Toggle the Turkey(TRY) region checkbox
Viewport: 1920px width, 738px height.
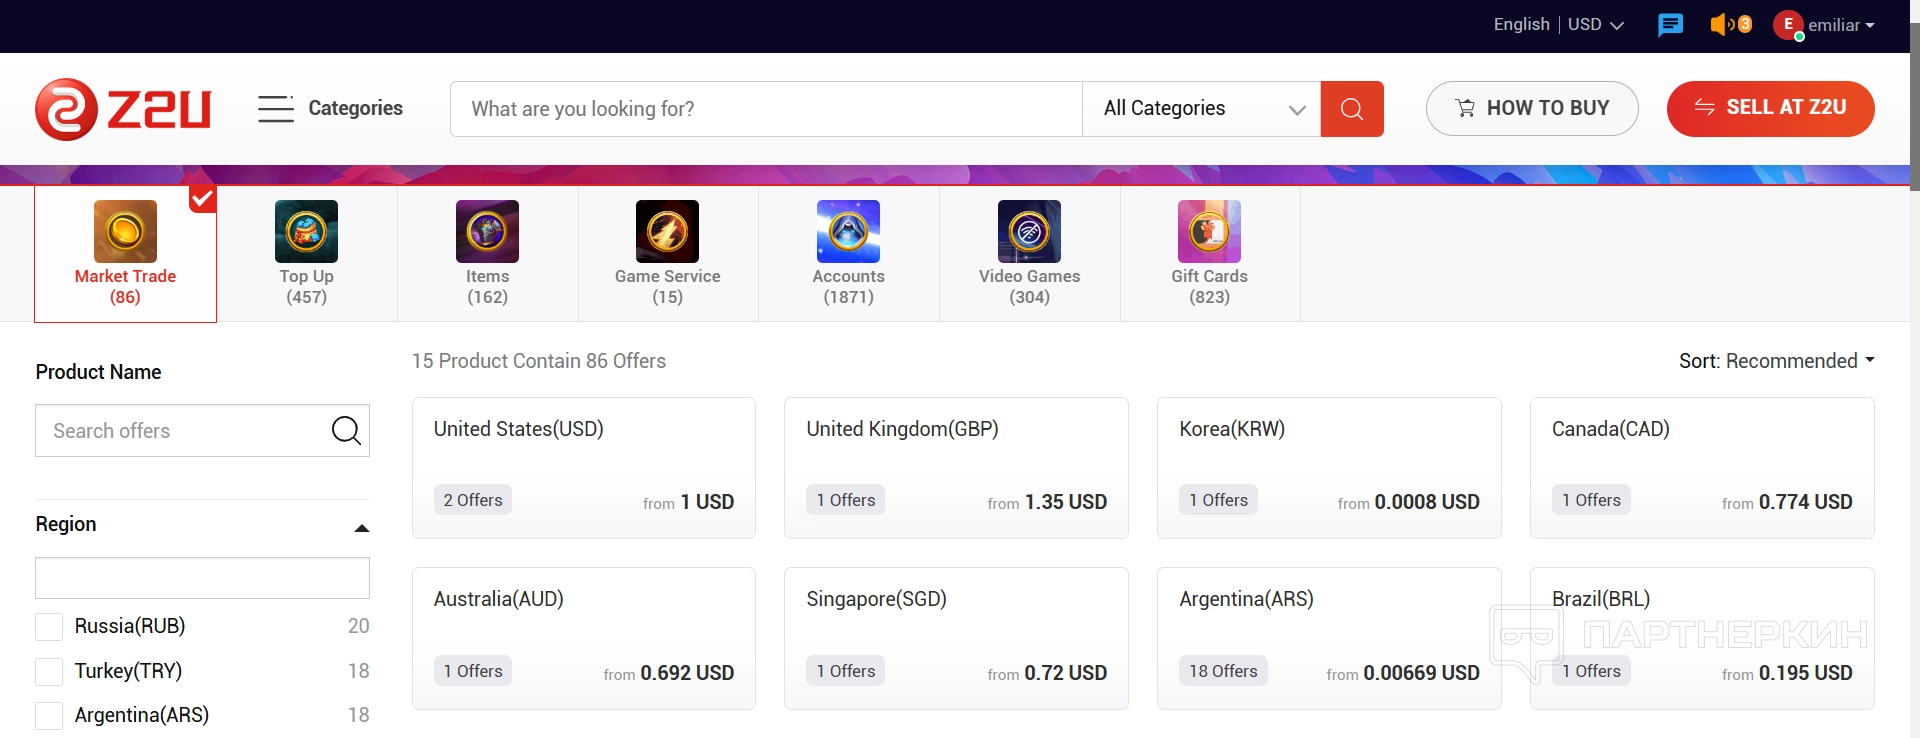click(49, 672)
